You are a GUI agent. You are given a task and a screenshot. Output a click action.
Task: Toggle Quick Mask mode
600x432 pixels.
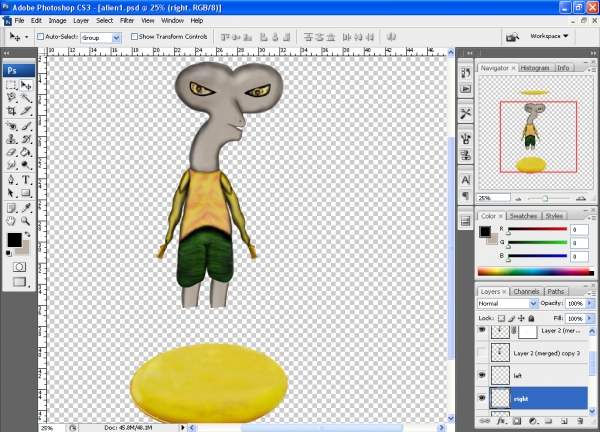(x=19, y=267)
